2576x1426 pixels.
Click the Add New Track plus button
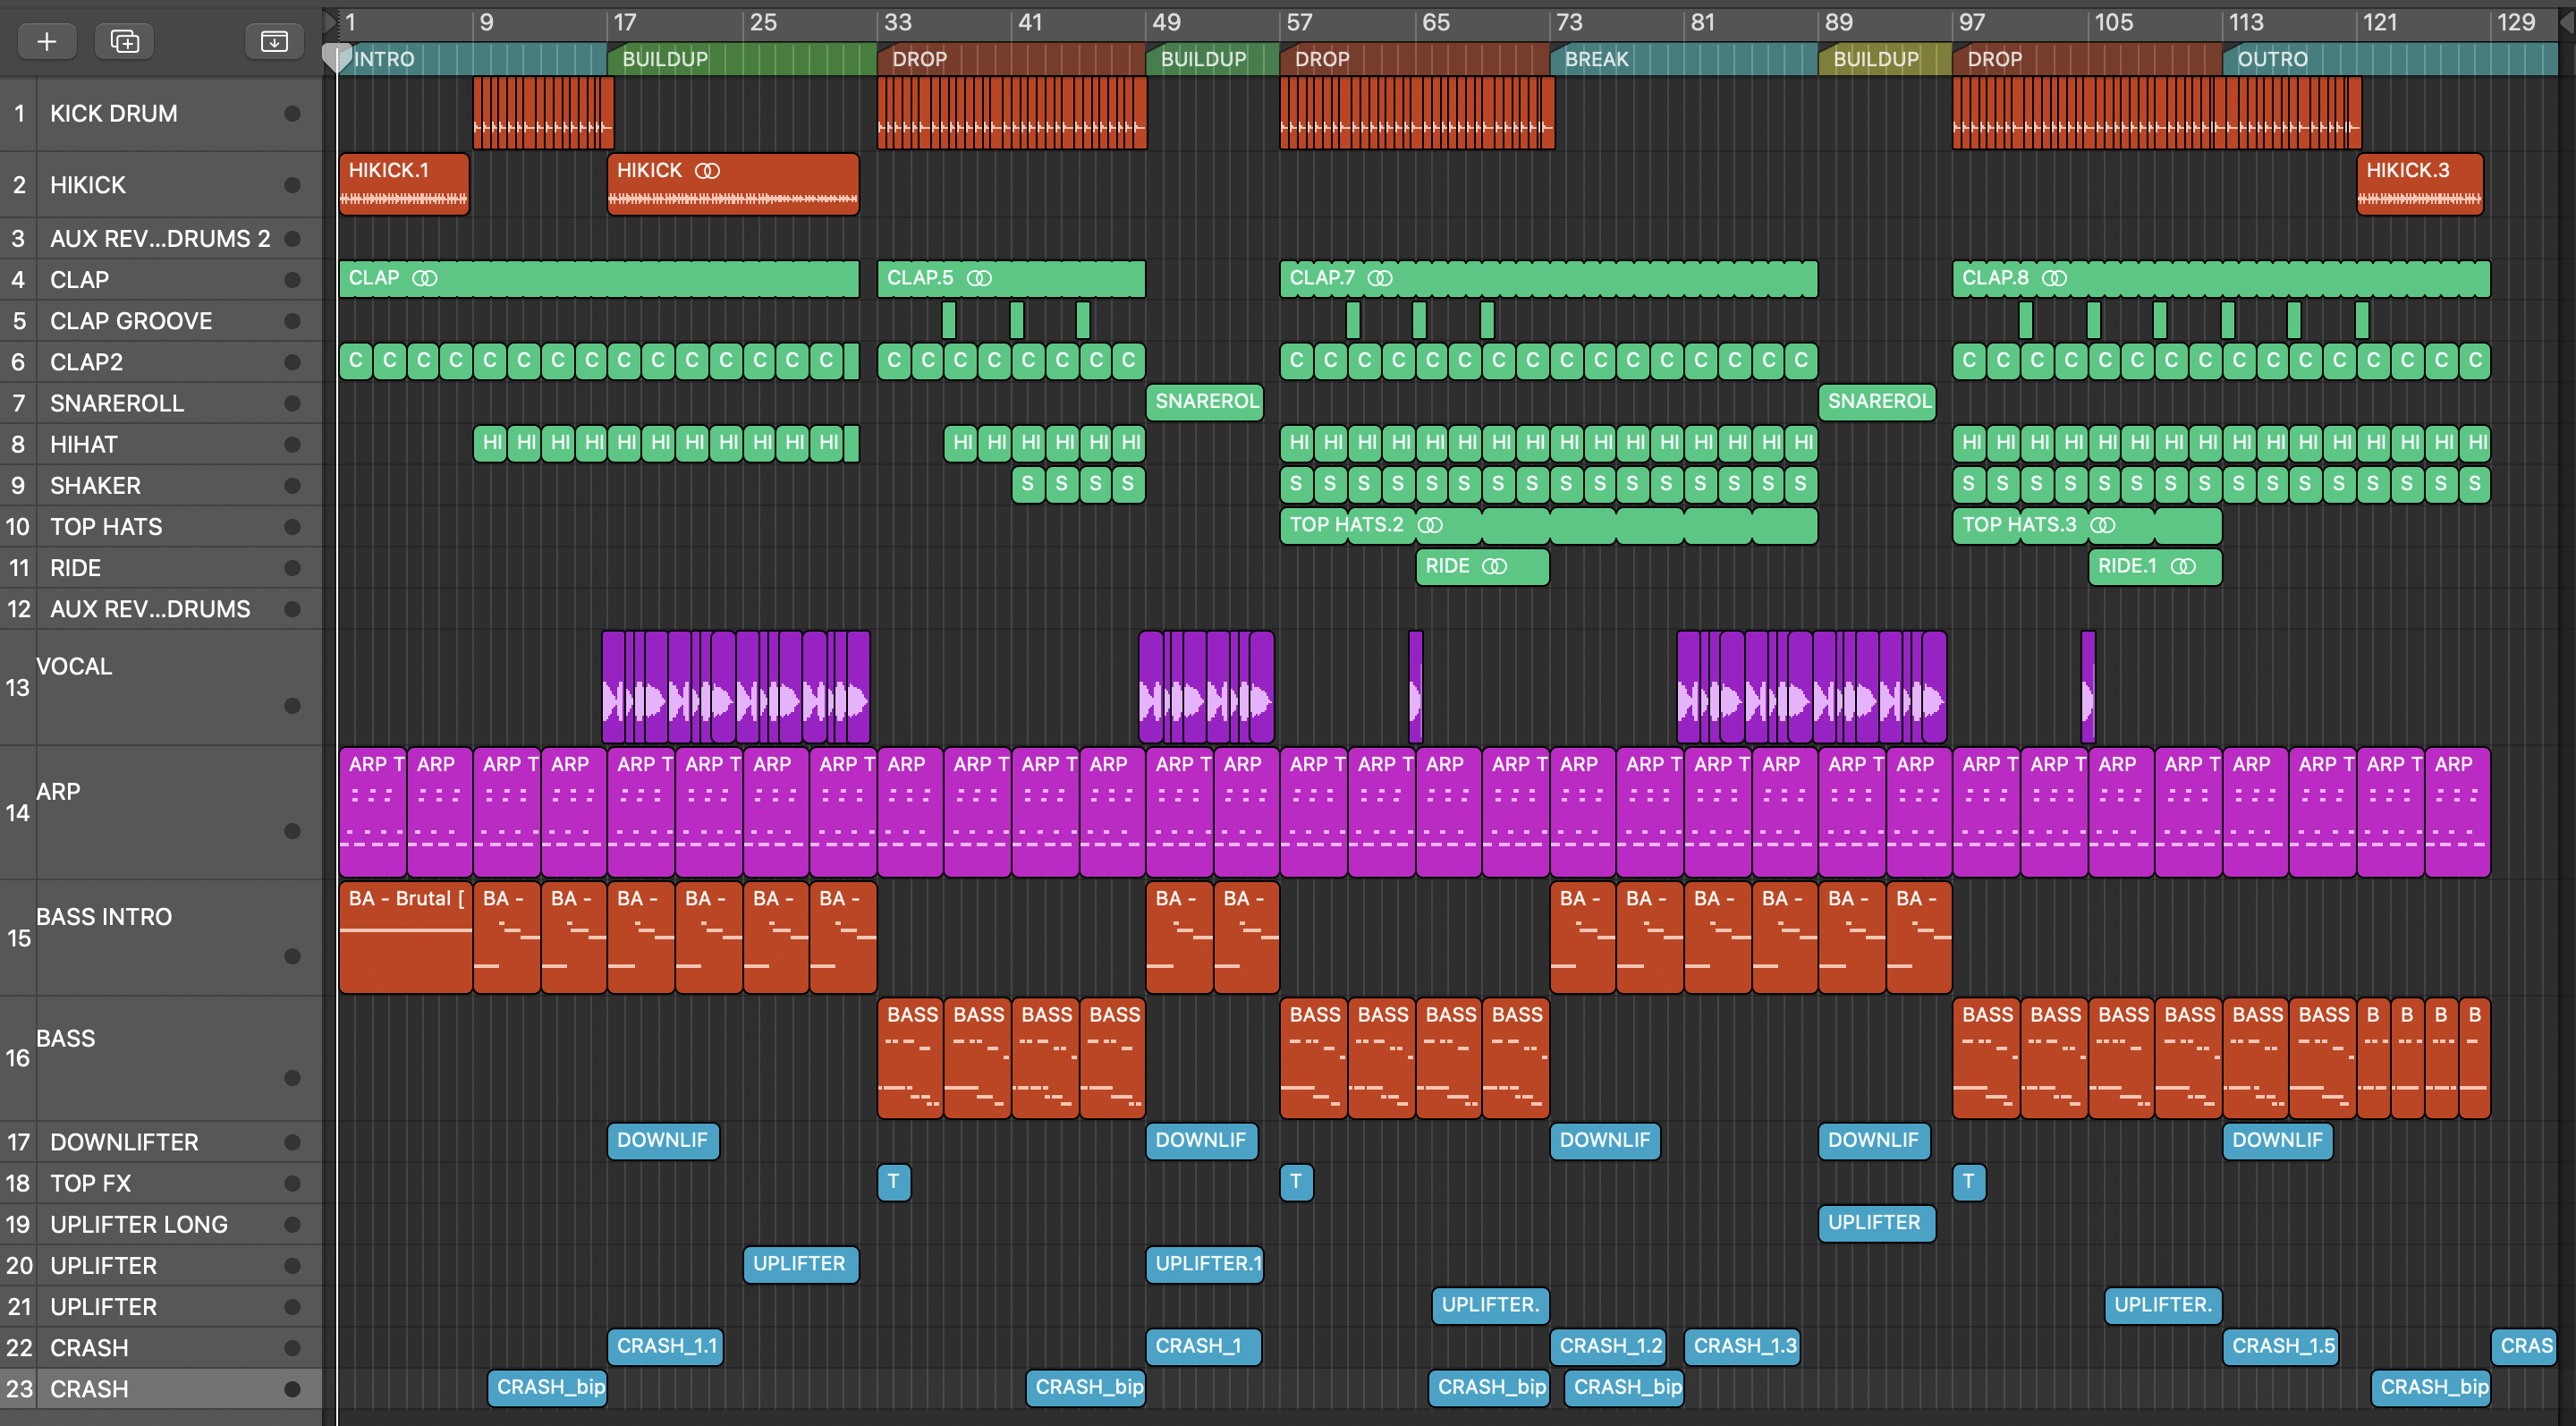pos(46,41)
